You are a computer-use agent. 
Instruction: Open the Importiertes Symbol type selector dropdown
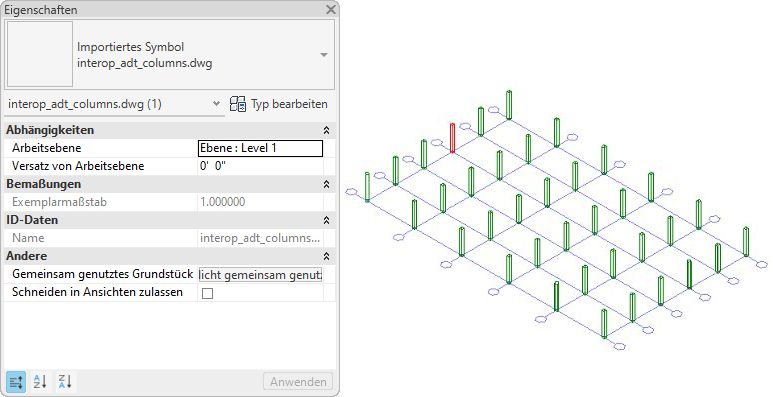click(324, 55)
